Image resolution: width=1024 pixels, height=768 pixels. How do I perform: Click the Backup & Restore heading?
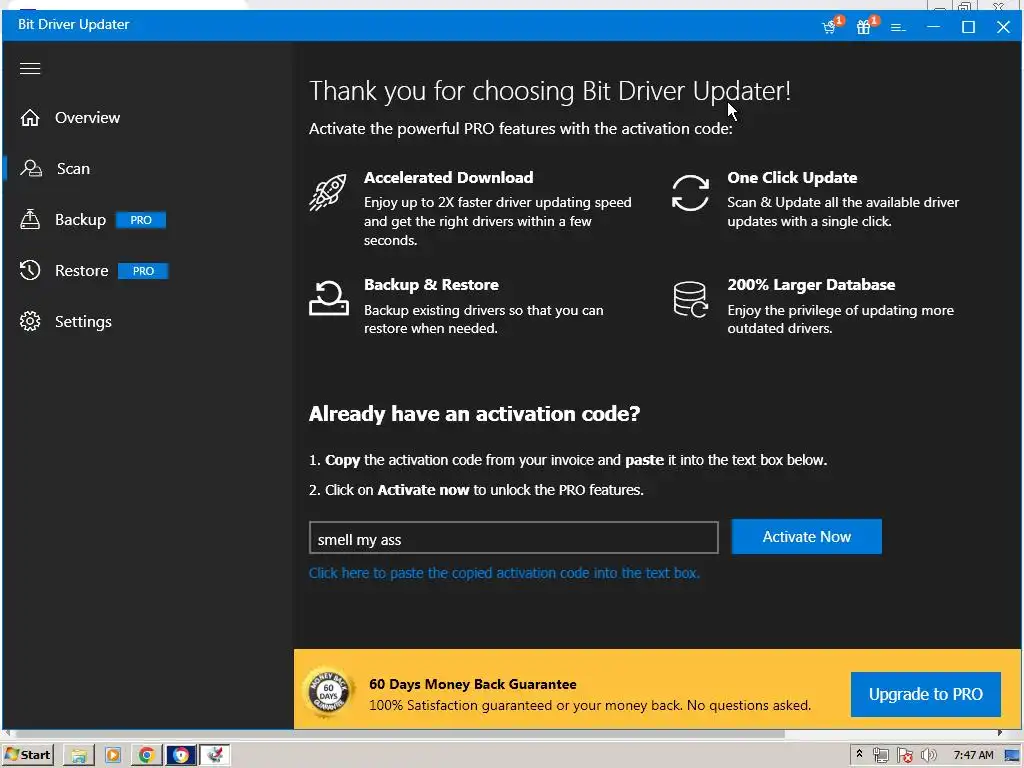(x=431, y=285)
